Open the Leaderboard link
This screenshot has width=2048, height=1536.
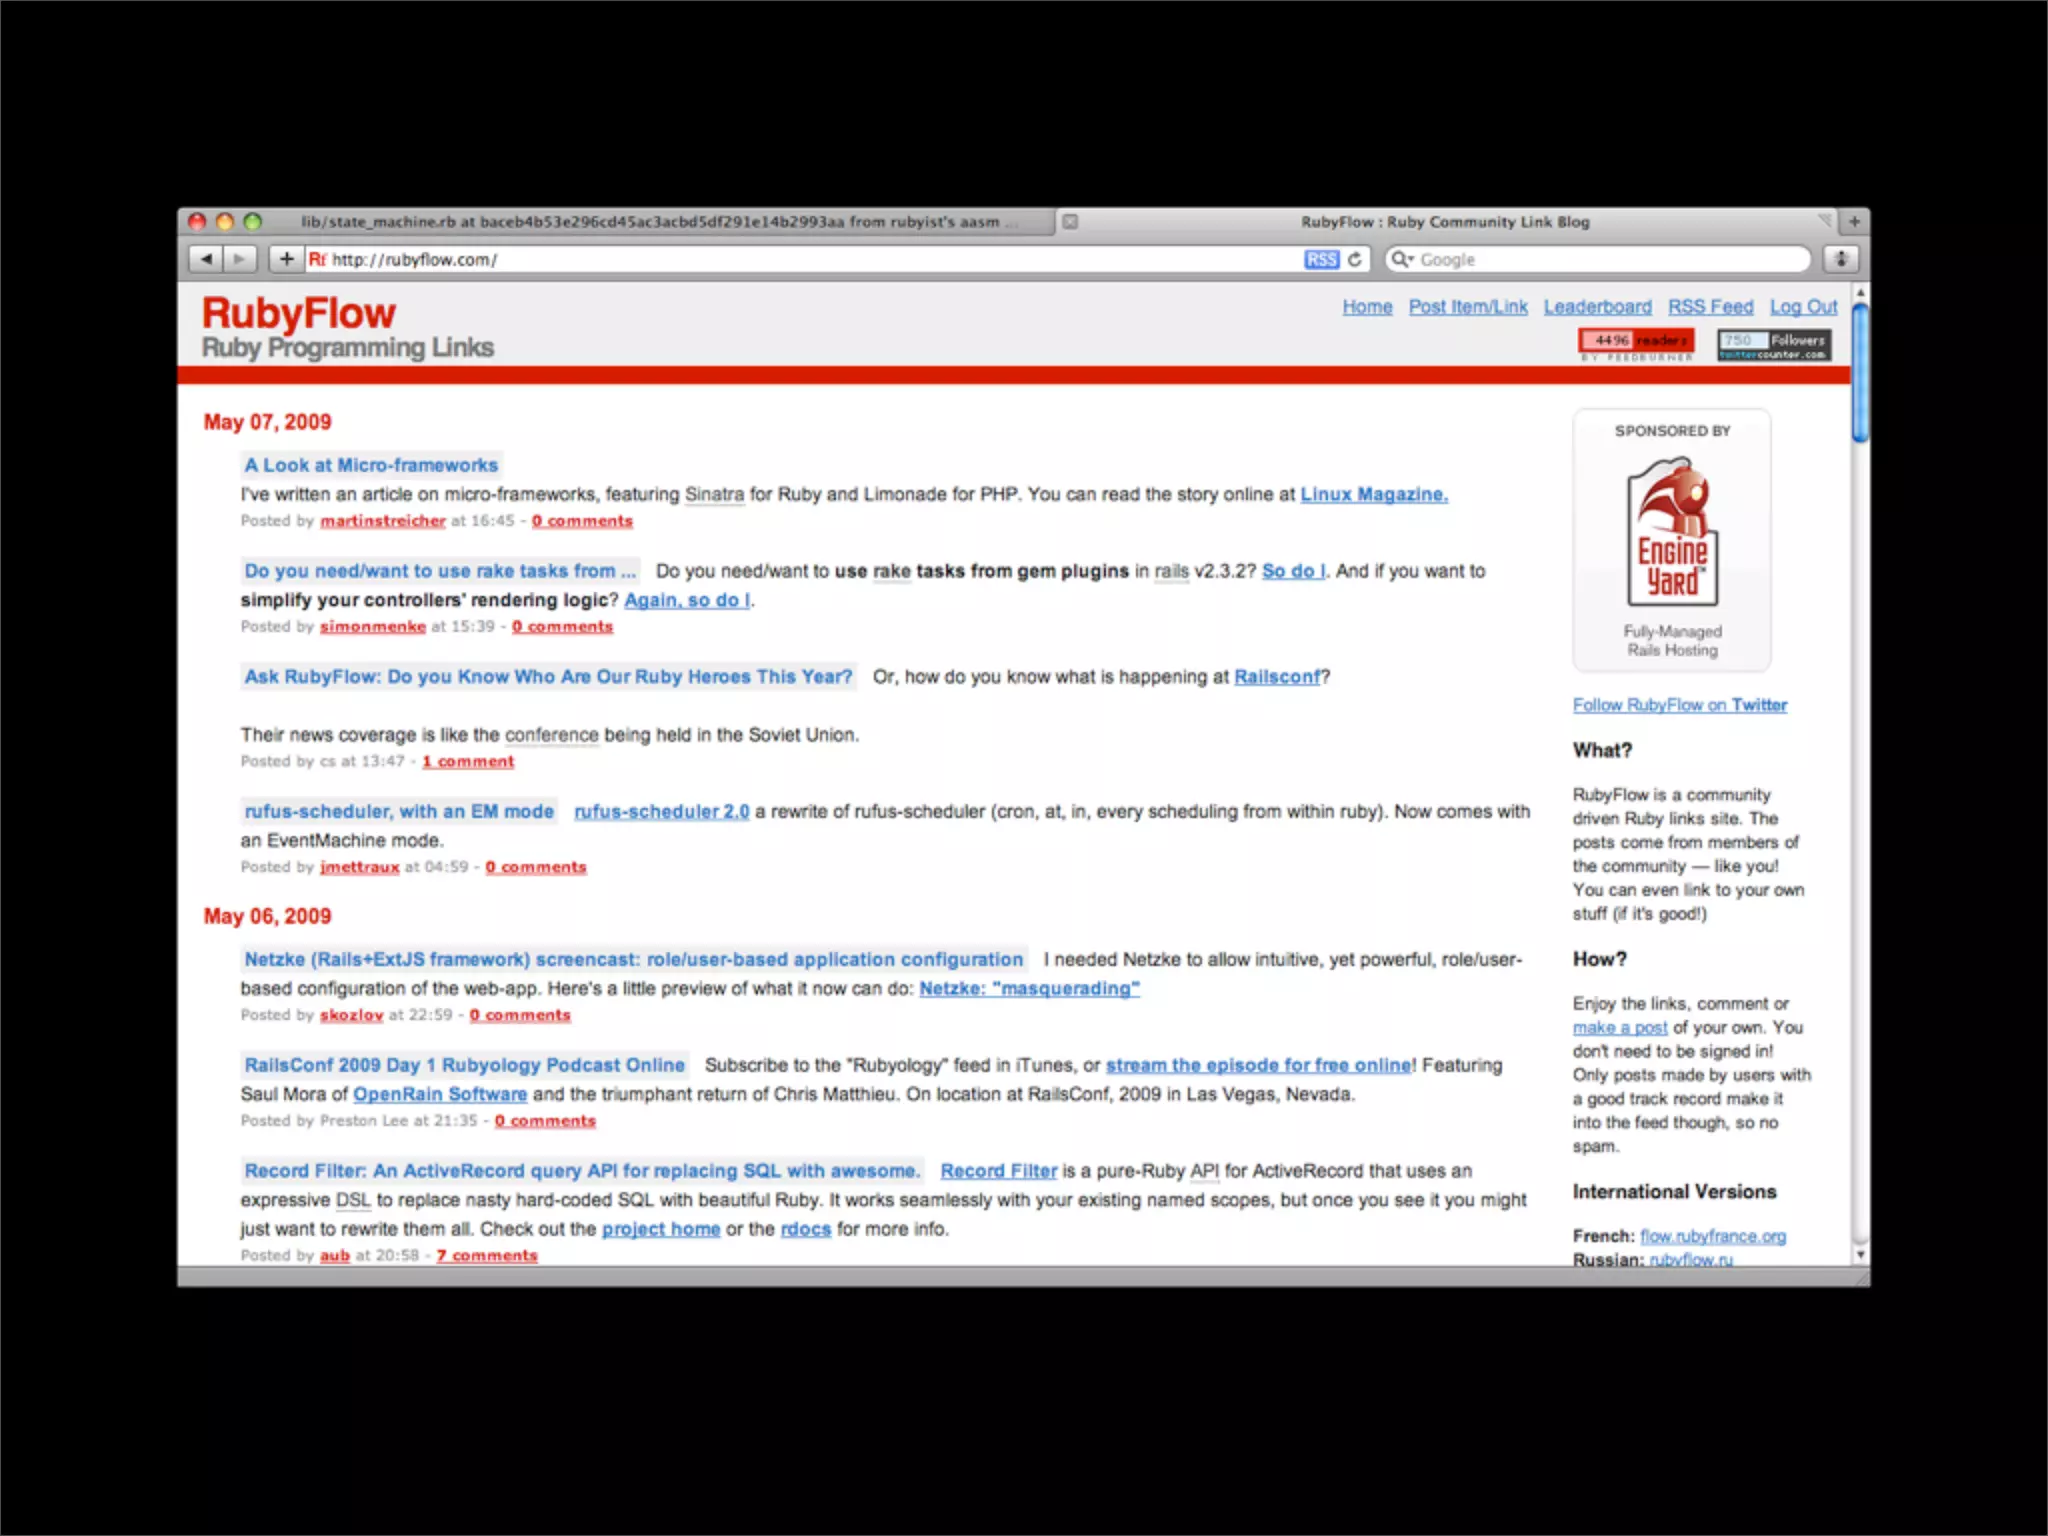coord(1597,307)
